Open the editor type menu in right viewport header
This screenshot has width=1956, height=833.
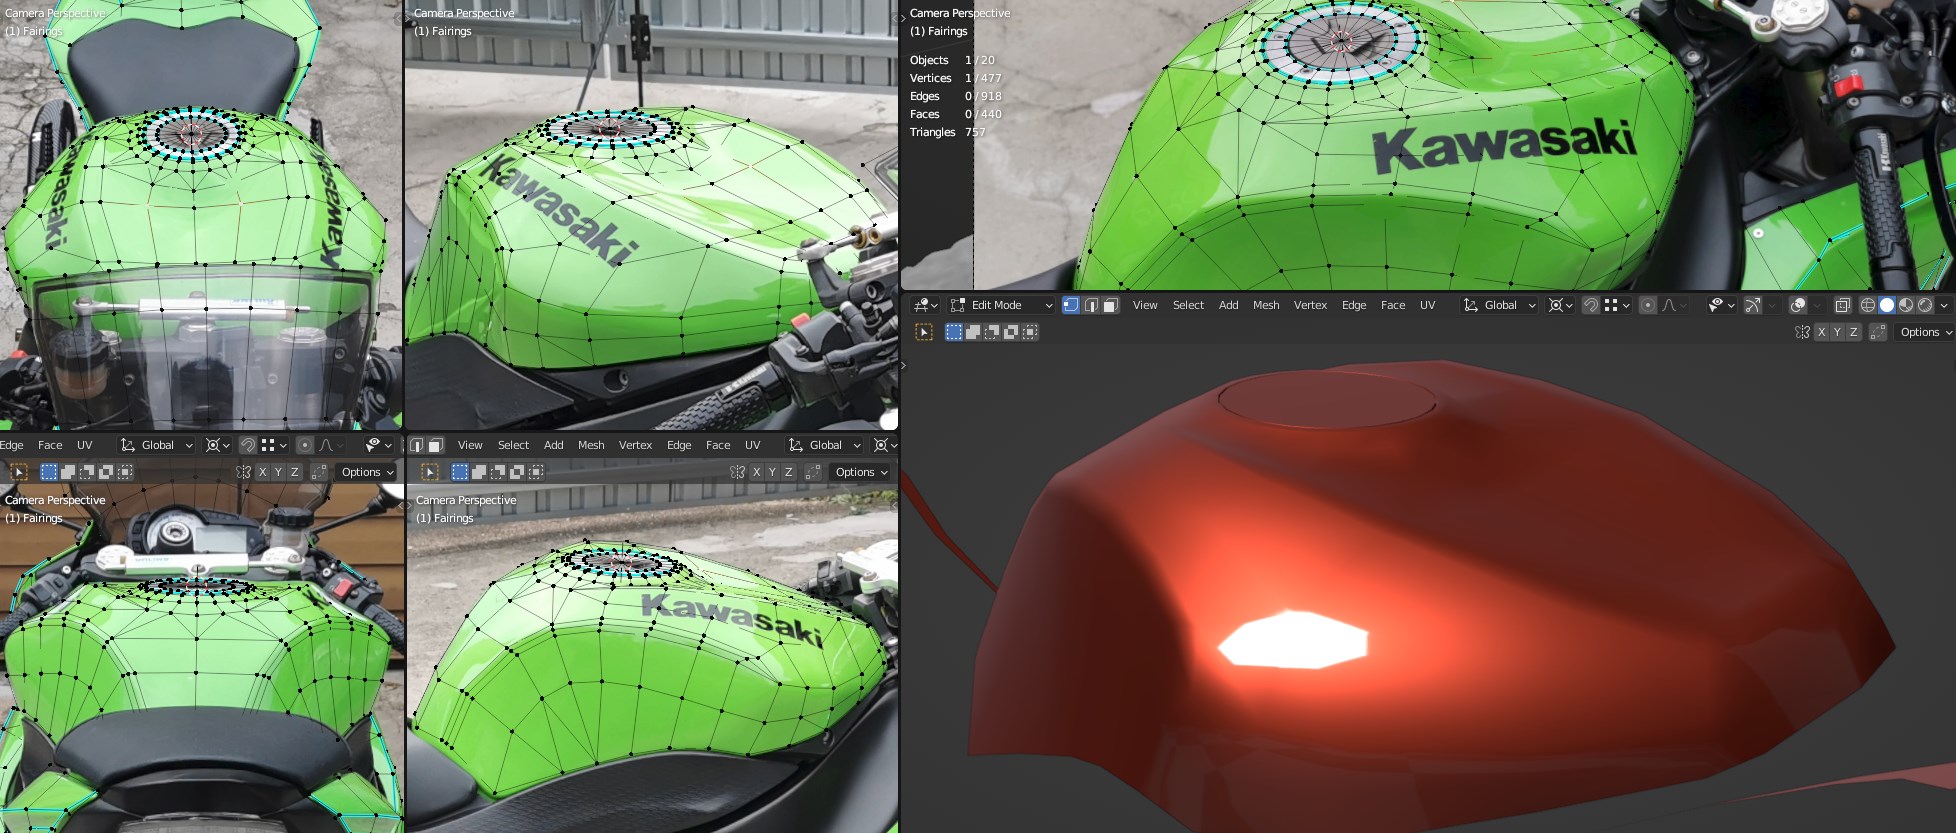coord(926,305)
